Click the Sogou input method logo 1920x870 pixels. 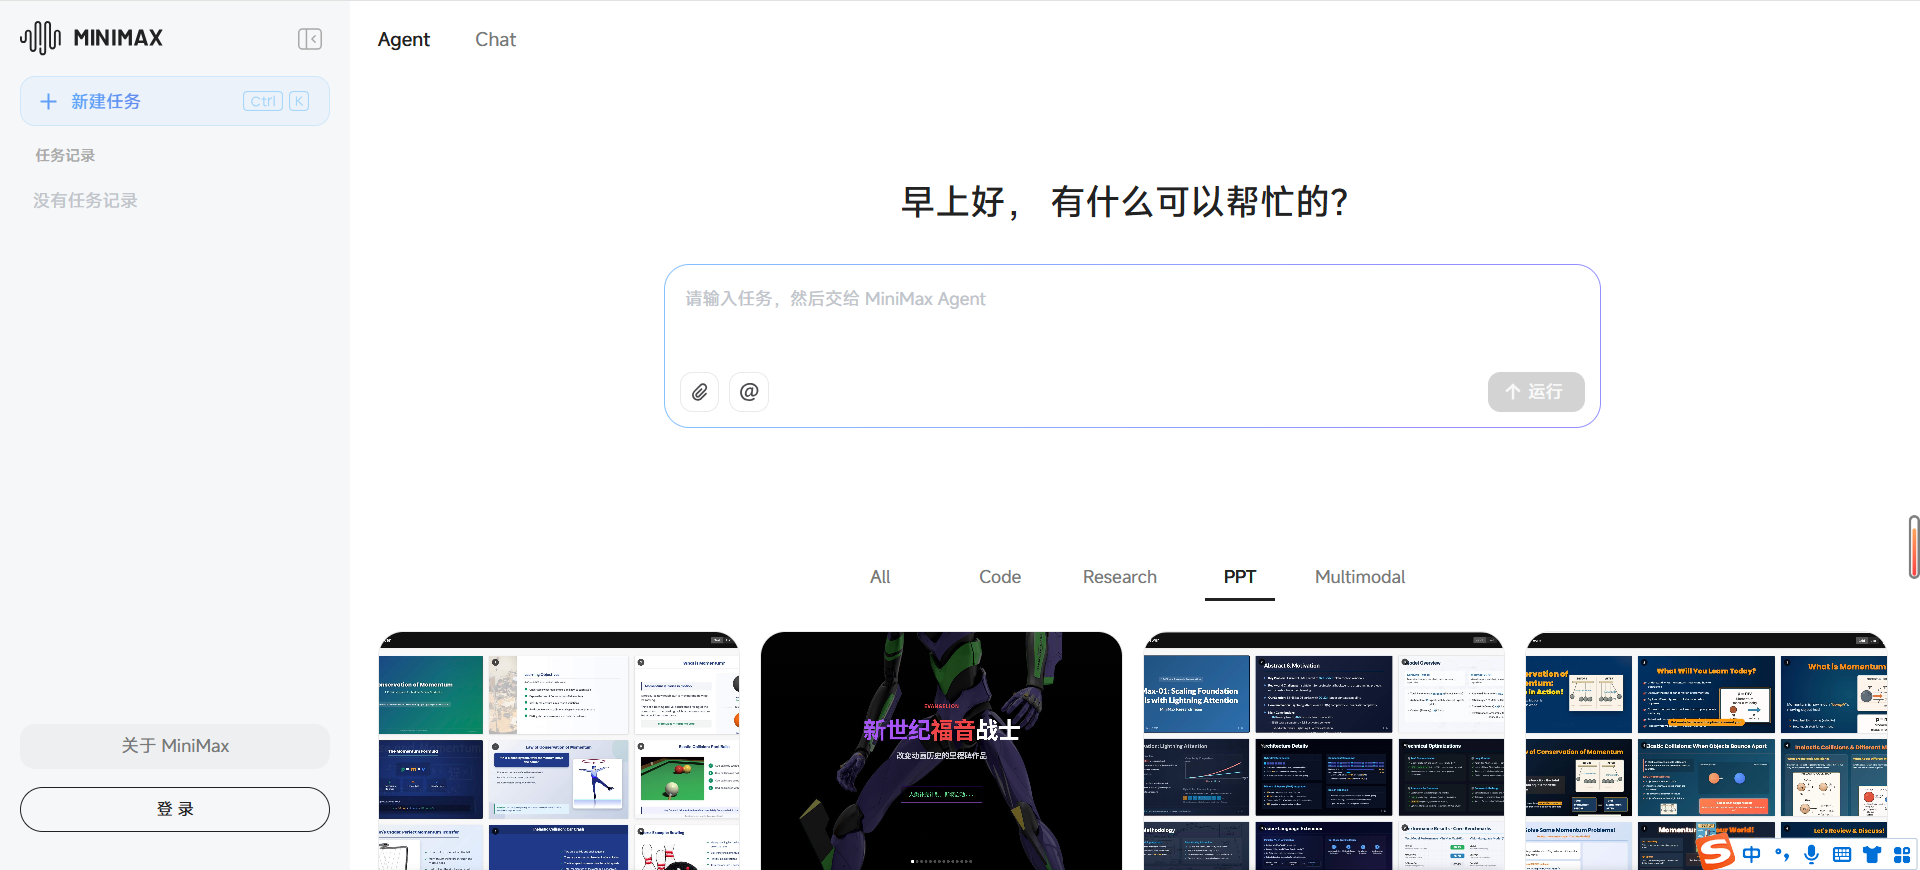click(1716, 852)
